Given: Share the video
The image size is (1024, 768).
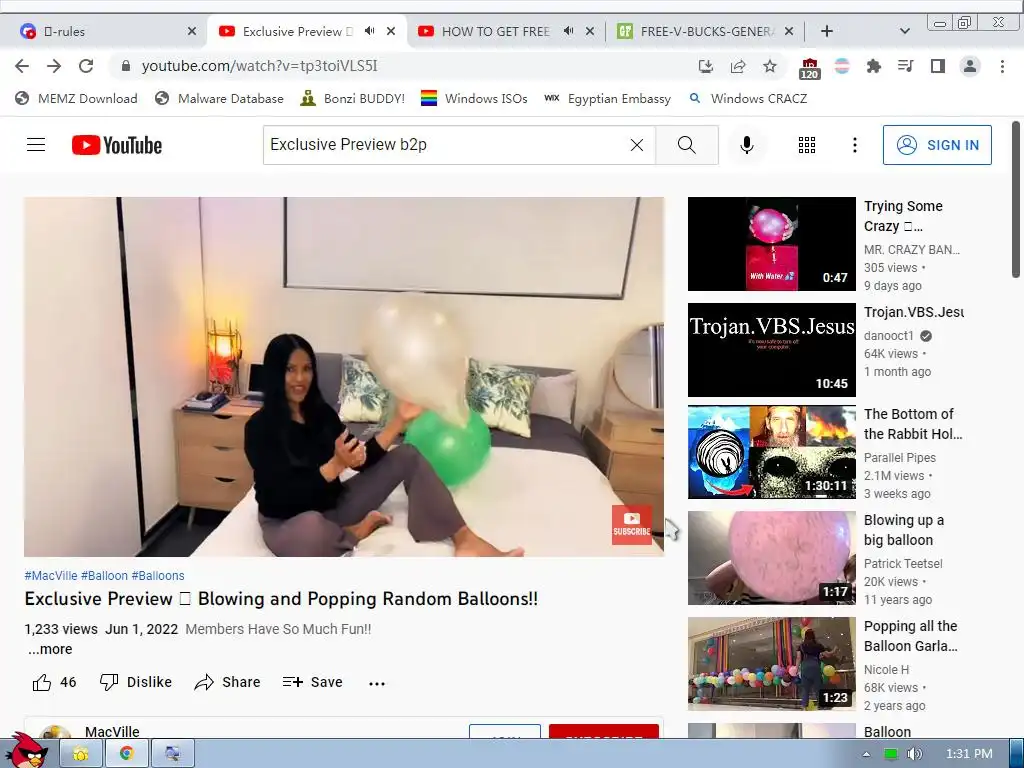Looking at the screenshot, I should pos(227,682).
